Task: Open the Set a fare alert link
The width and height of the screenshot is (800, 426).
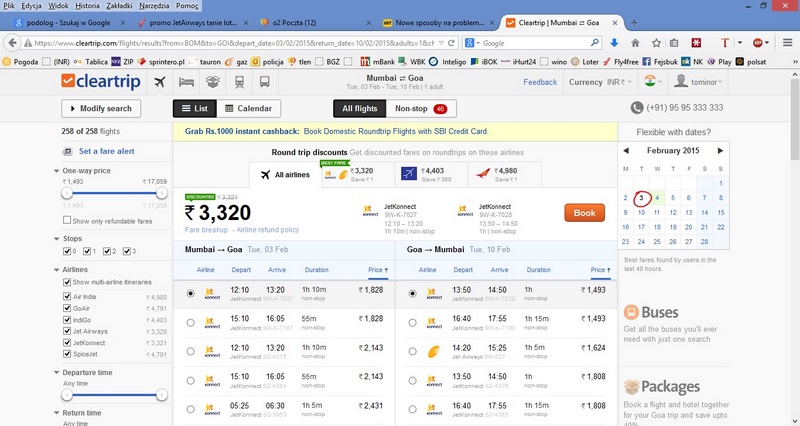Action: 107,151
